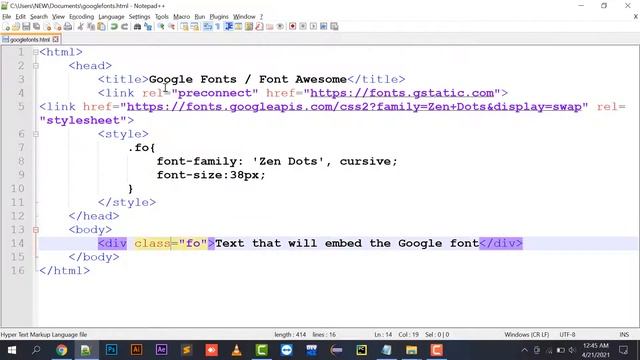Click the Save All toolbar icon
Viewport: 640px width, 360px height.
pyautogui.click(x=36, y=27)
